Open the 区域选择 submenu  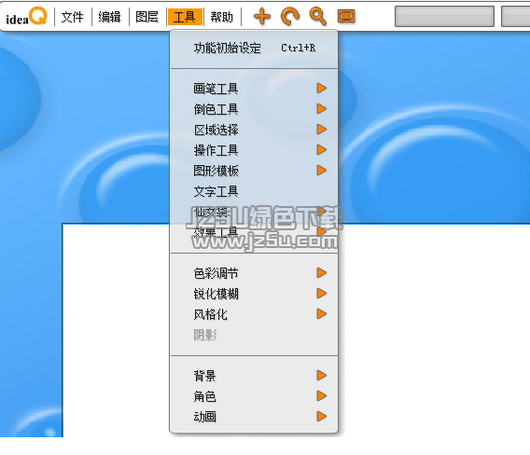(x=216, y=130)
